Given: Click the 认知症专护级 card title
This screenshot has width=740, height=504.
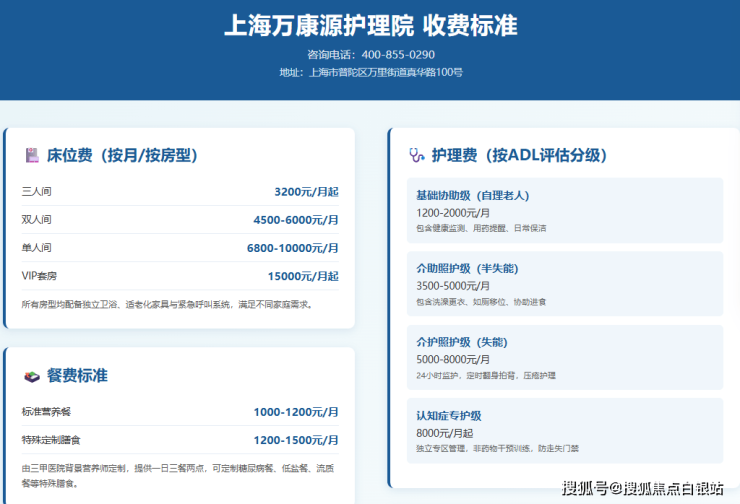Looking at the screenshot, I should 448,416.
